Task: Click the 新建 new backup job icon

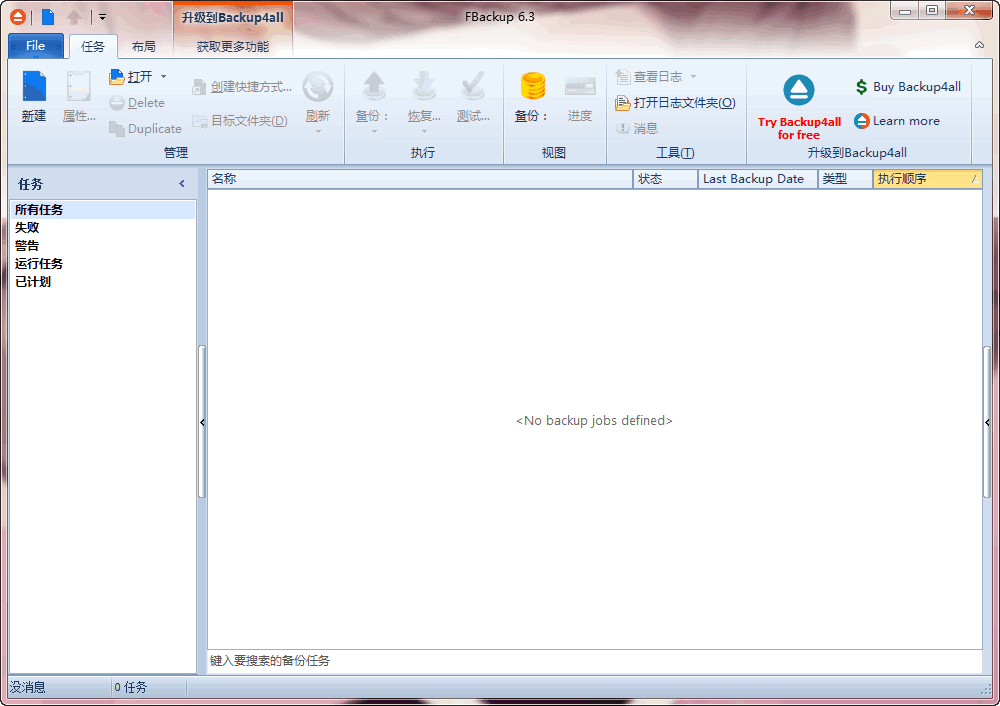Action: pos(34,88)
